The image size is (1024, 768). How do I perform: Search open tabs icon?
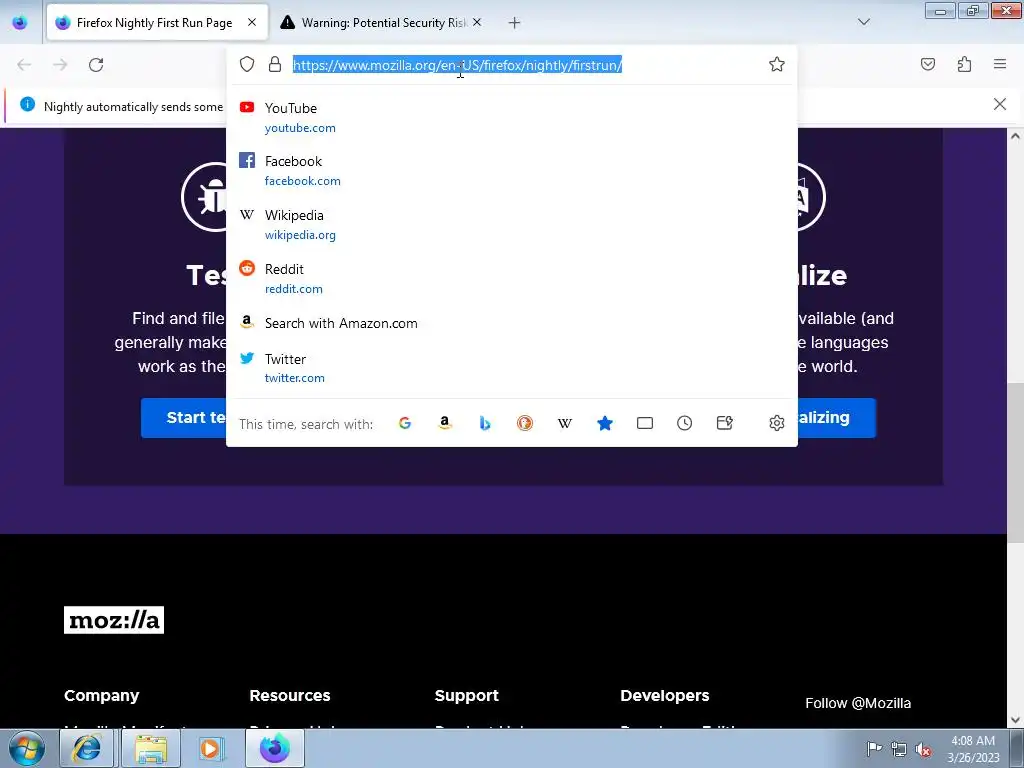[x=645, y=423]
